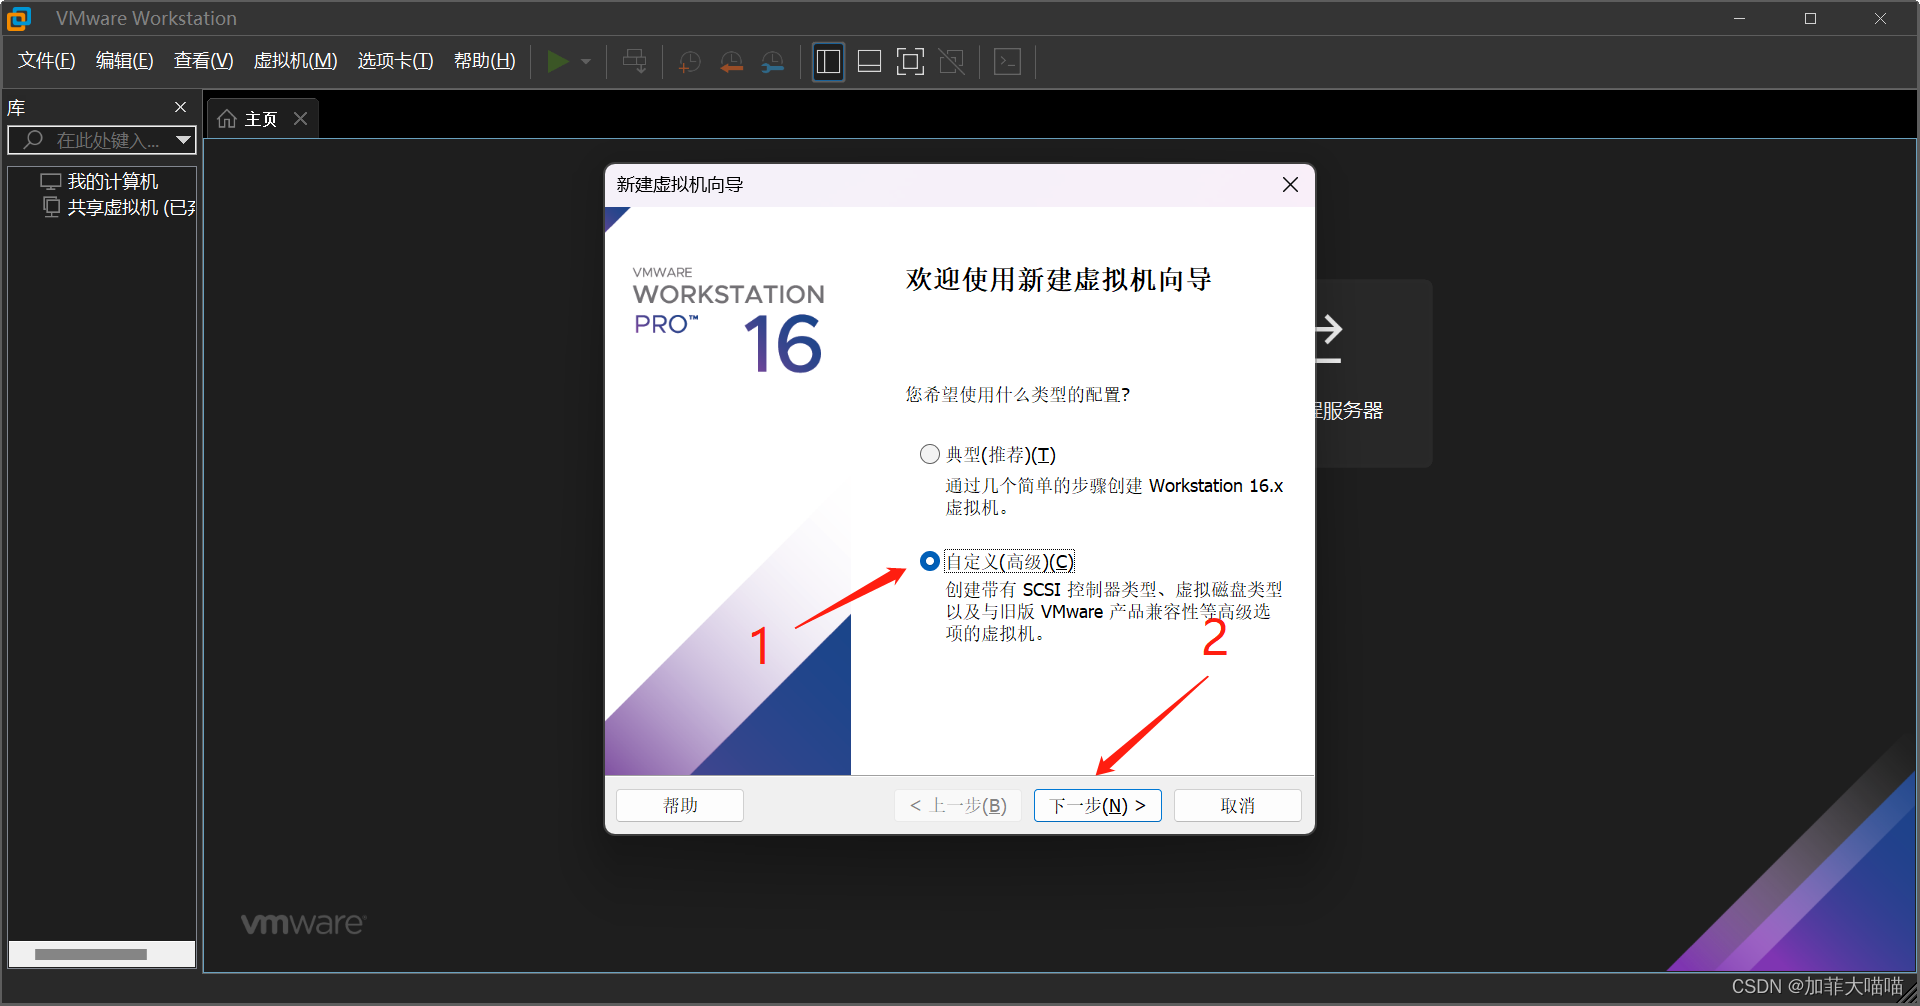
Task: Click the console view toolbar icon
Action: pos(1007,62)
